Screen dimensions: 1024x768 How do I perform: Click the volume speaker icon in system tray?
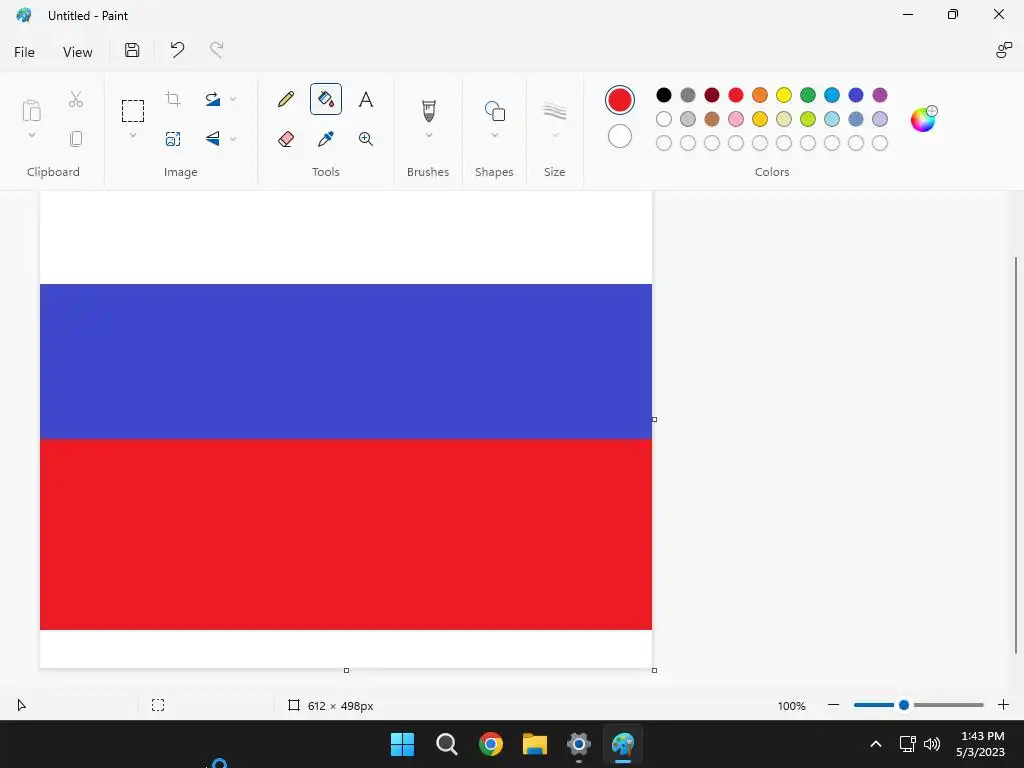point(932,744)
